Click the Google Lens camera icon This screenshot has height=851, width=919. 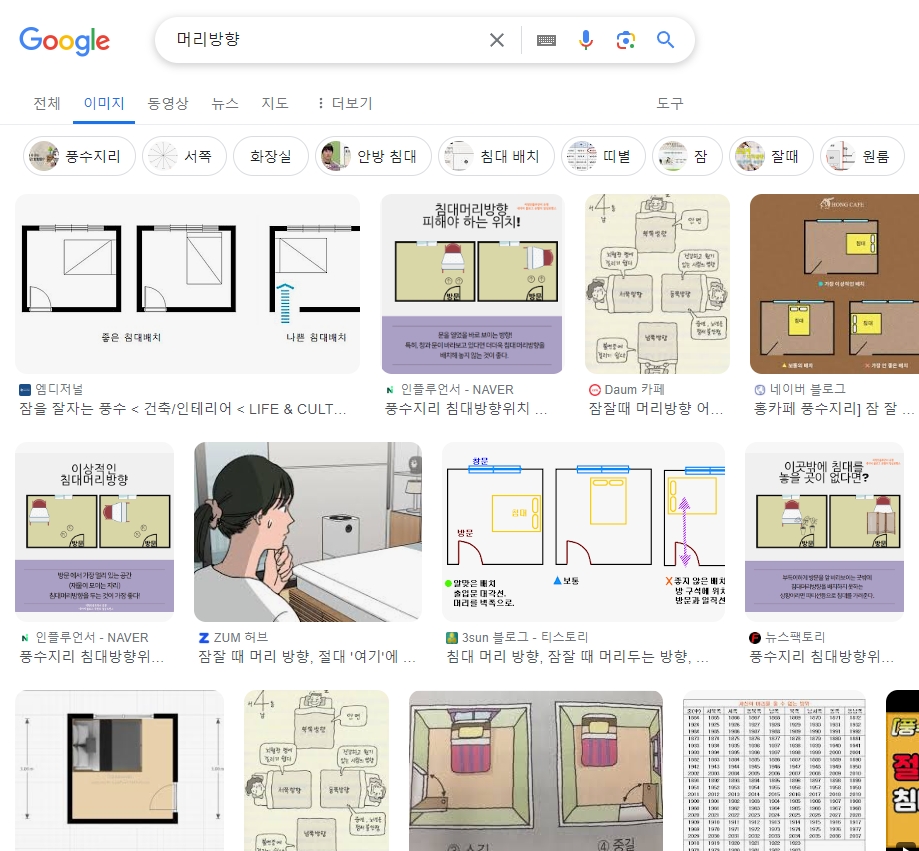[628, 40]
